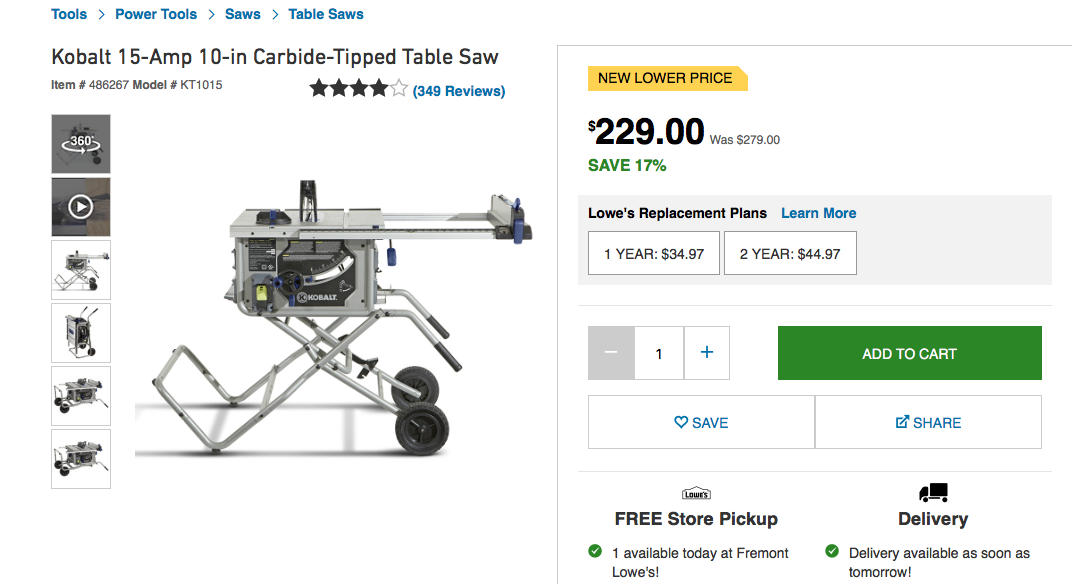This screenshot has width=1072, height=584.
Task: Select the 1 YEAR replacement plan
Action: click(653, 253)
